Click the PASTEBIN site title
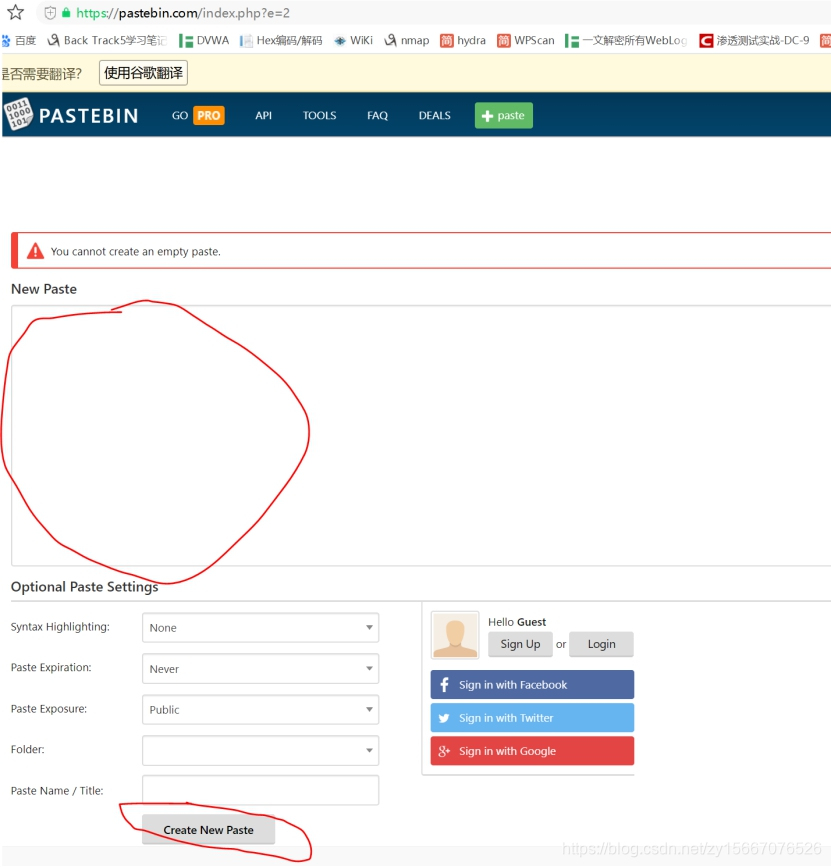This screenshot has height=867, width=831. (x=88, y=116)
